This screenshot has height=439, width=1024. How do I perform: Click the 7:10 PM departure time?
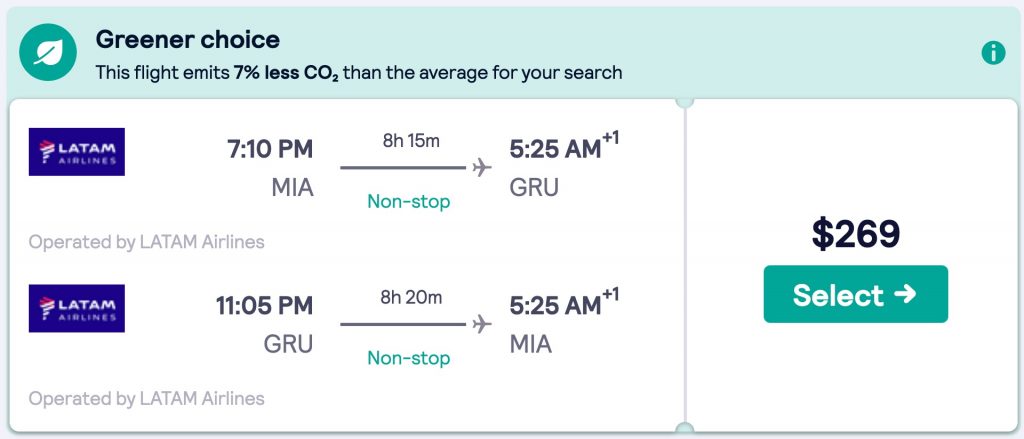pyautogui.click(x=270, y=150)
